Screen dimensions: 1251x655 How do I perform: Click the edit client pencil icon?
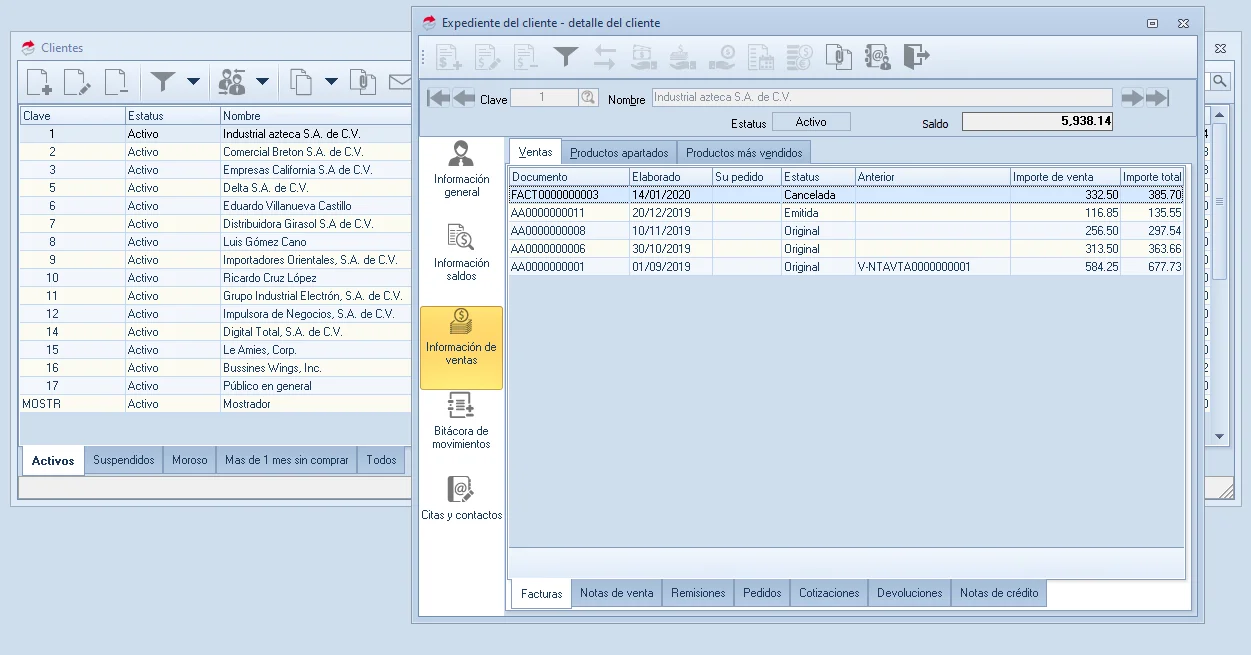click(77, 82)
